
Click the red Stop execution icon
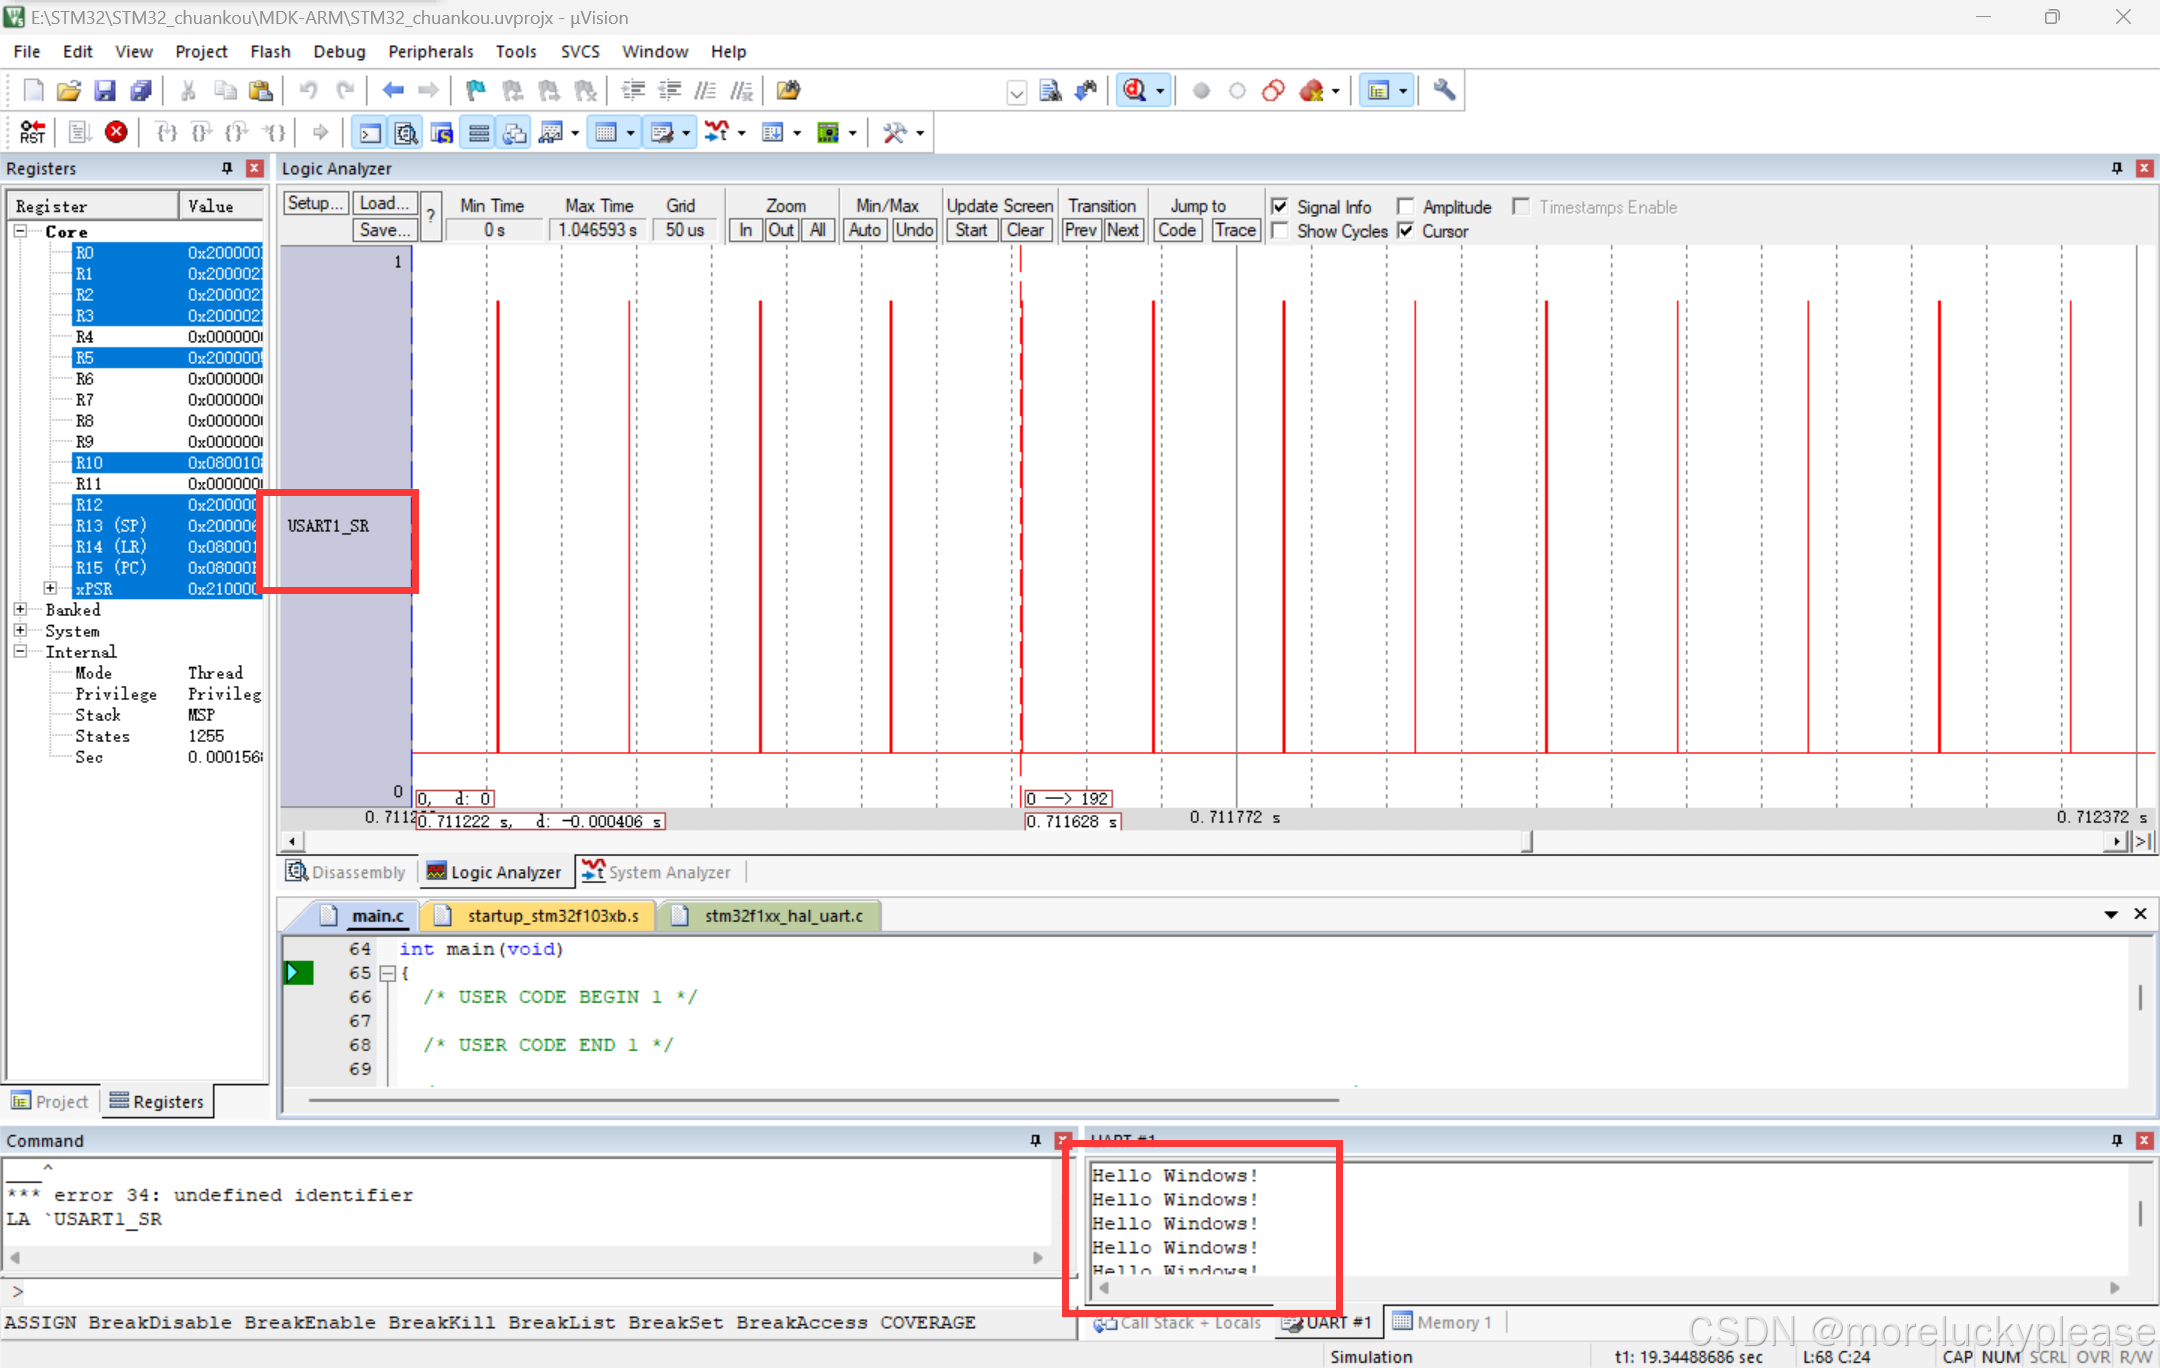click(x=116, y=132)
